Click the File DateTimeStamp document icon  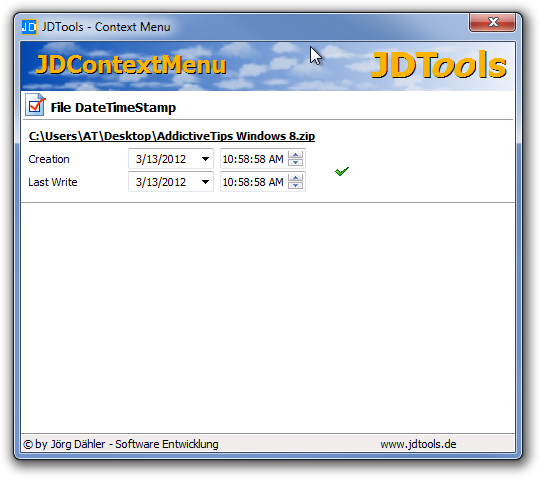tap(35, 105)
